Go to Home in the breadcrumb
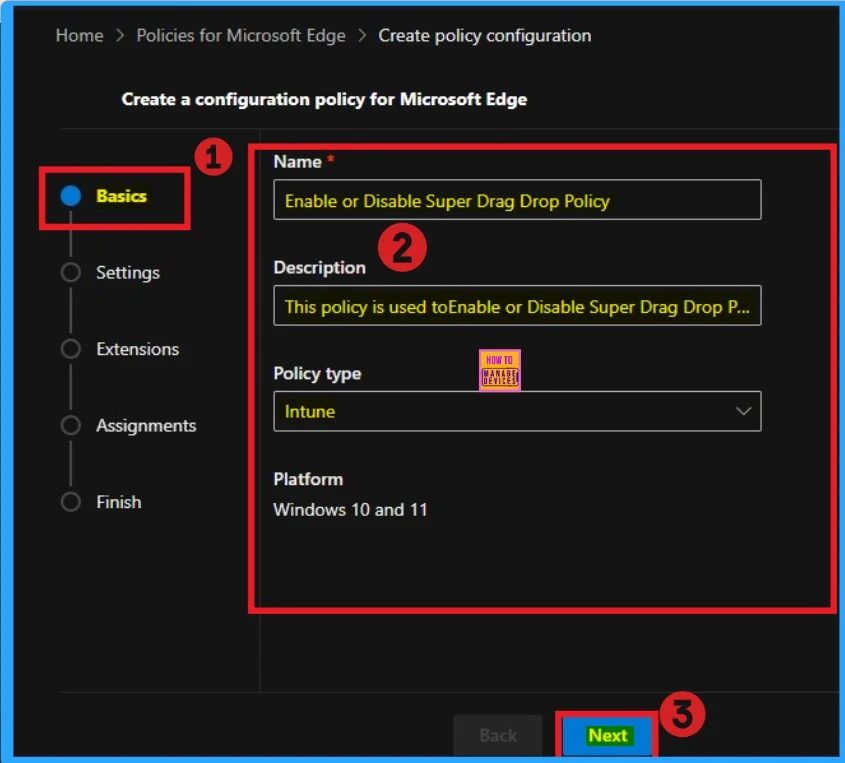Viewport: 845px width, 763px height. [x=79, y=36]
